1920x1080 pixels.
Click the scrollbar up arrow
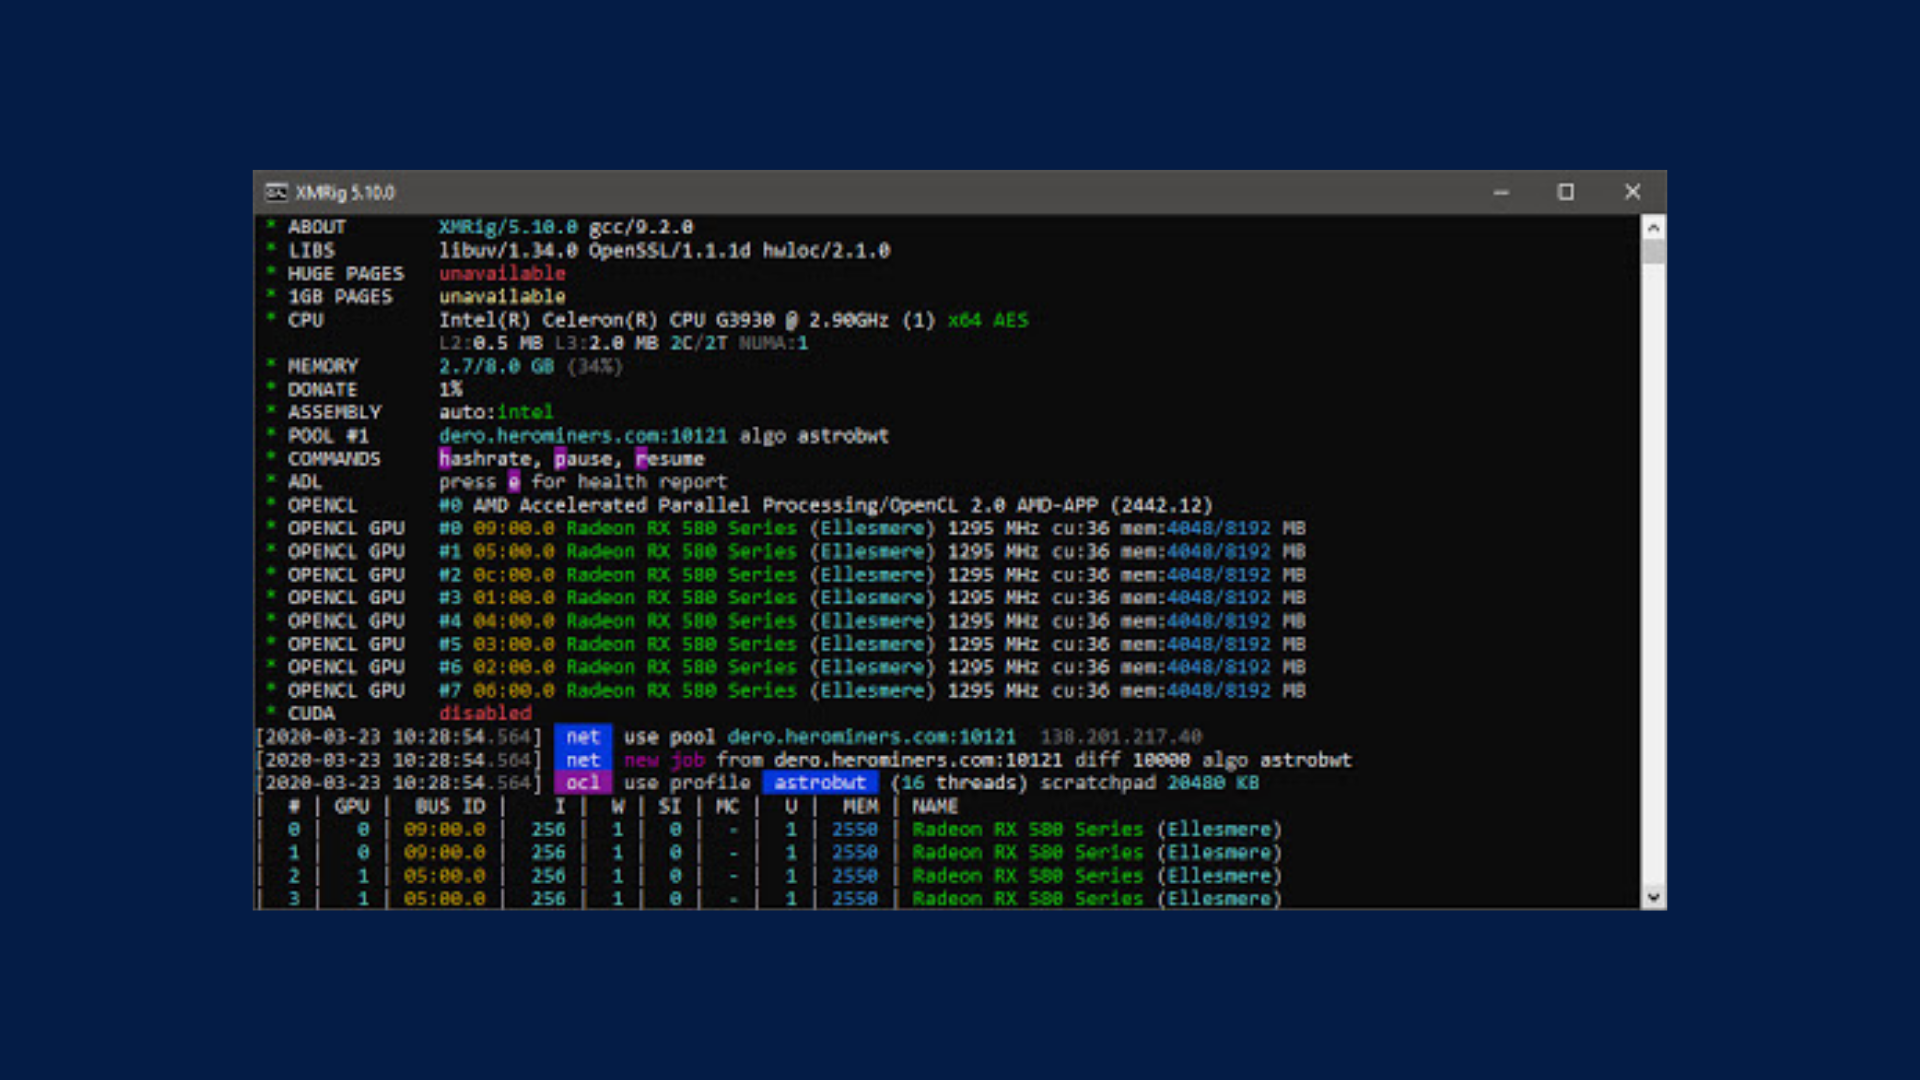(x=1653, y=228)
